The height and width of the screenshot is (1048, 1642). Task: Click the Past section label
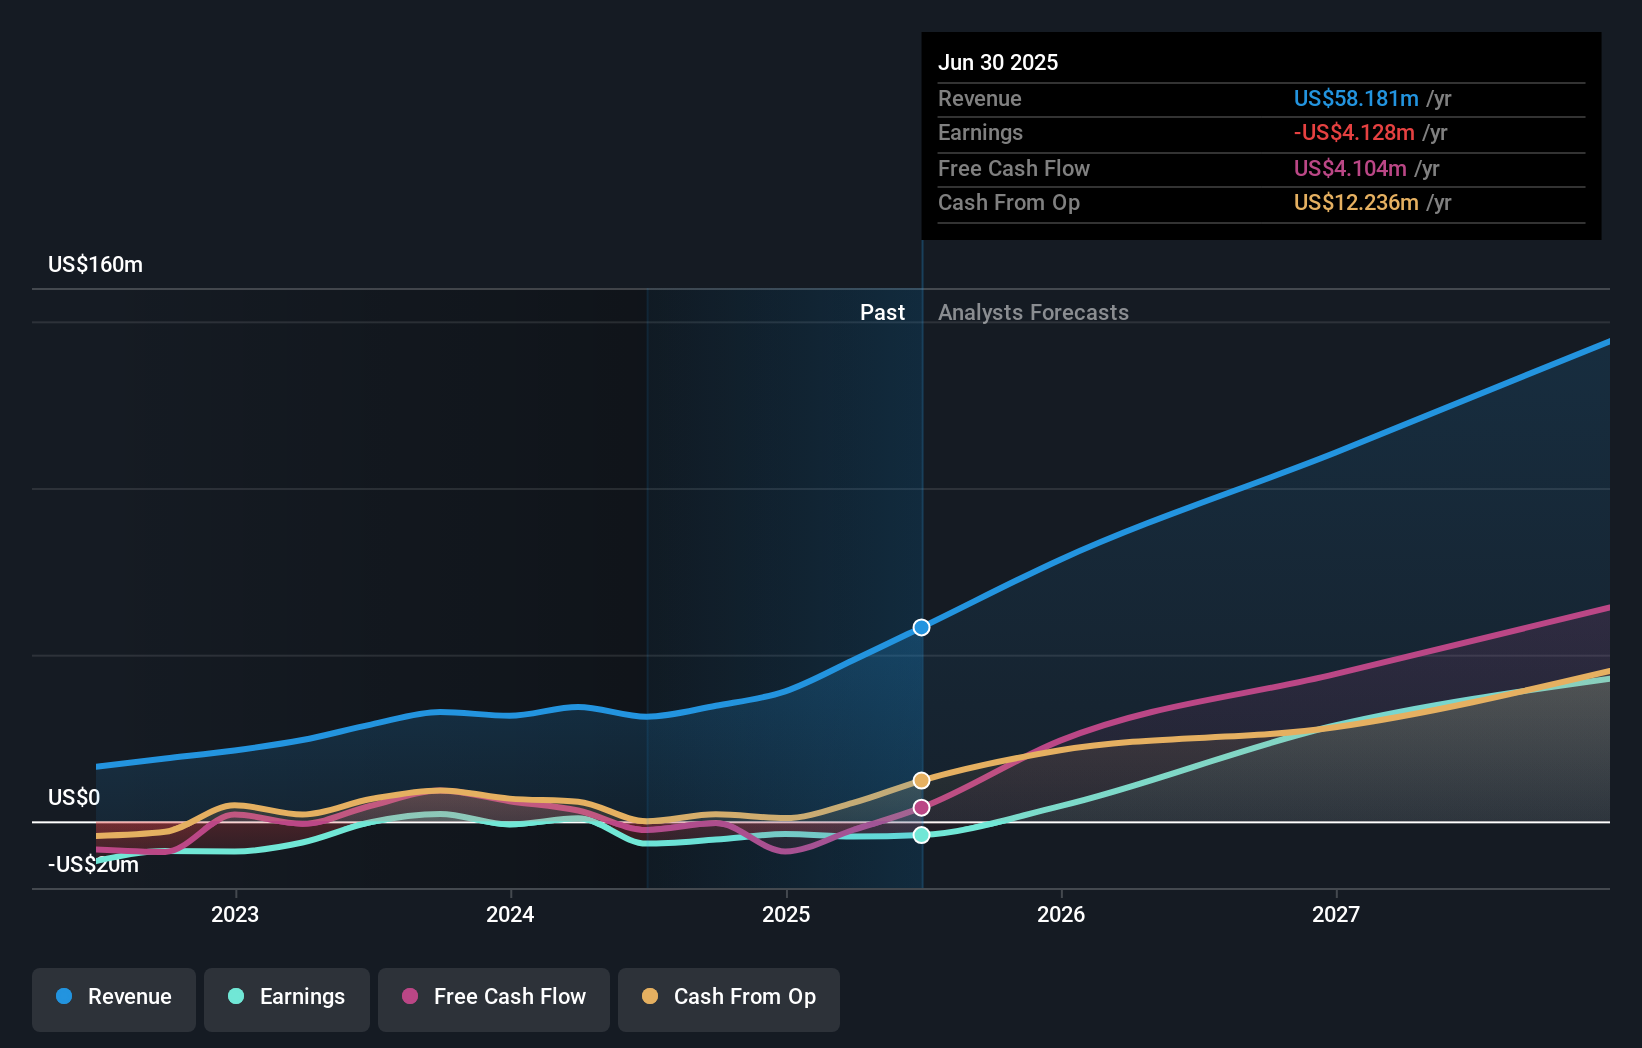882,312
